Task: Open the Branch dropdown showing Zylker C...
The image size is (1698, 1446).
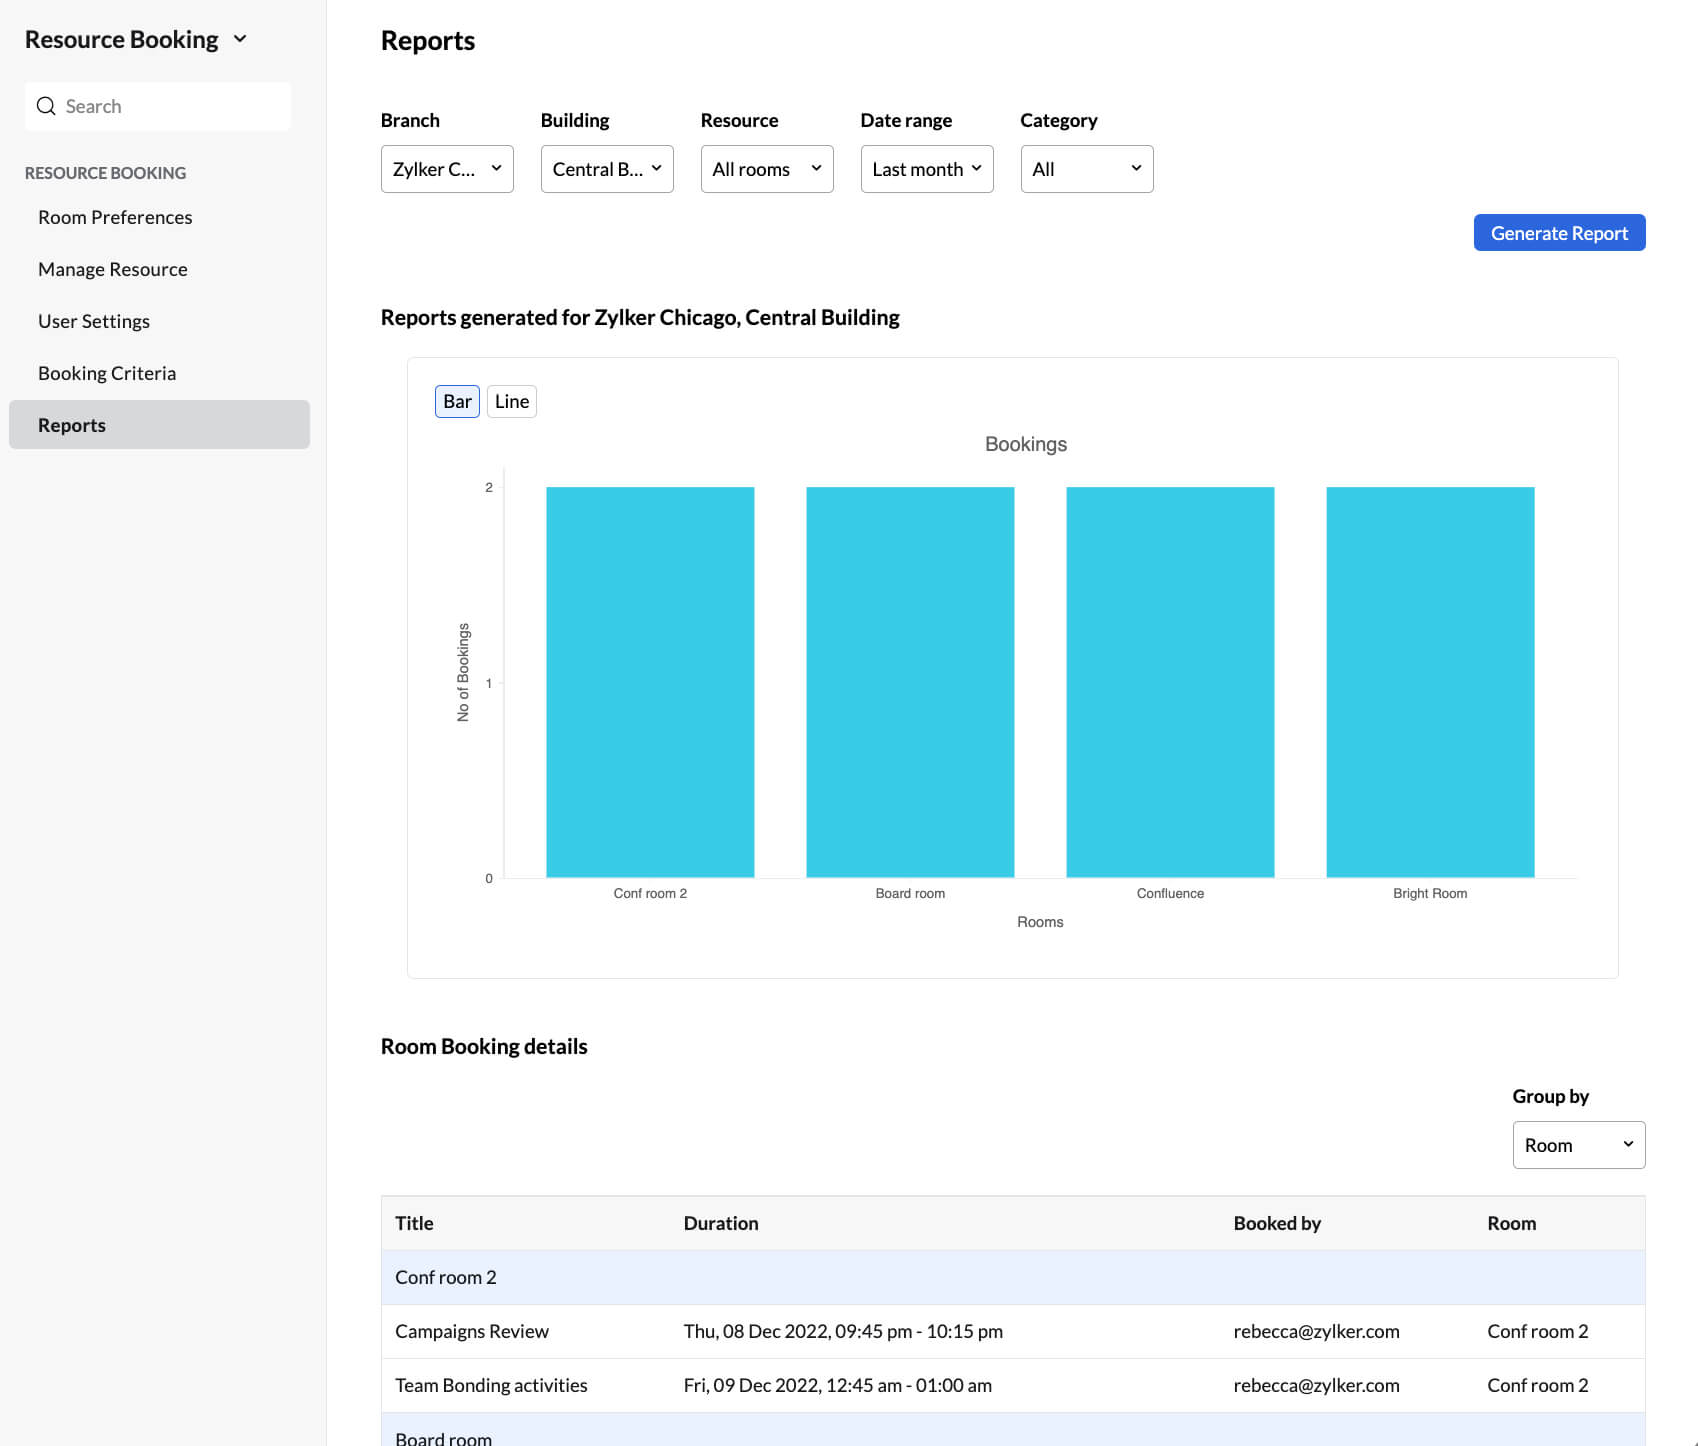Action: coord(447,169)
